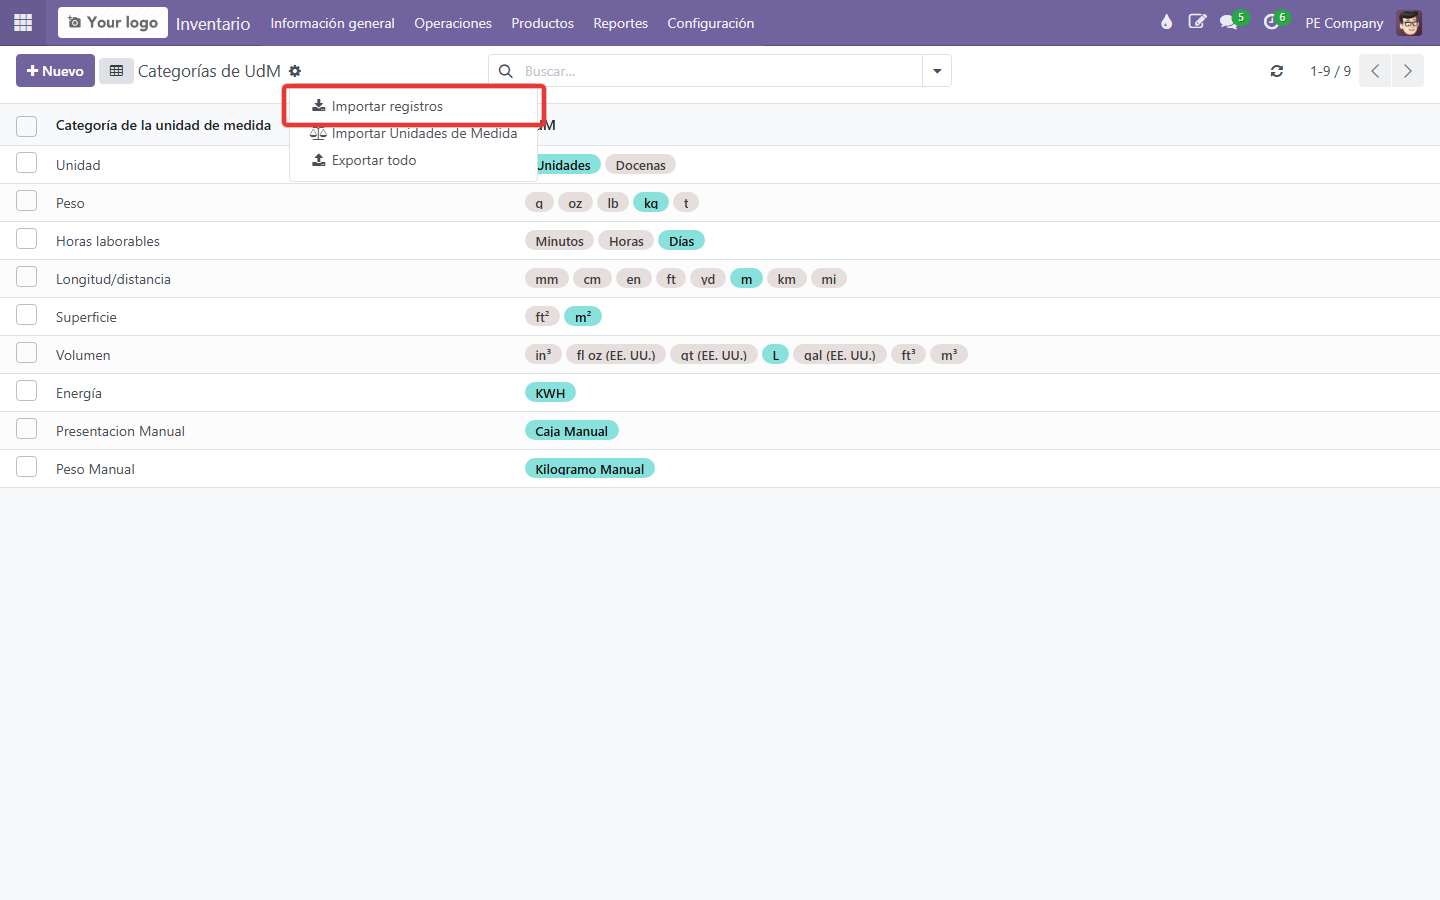Click the Días unit tag
Screen dimensions: 1440x900
pyautogui.click(x=681, y=241)
